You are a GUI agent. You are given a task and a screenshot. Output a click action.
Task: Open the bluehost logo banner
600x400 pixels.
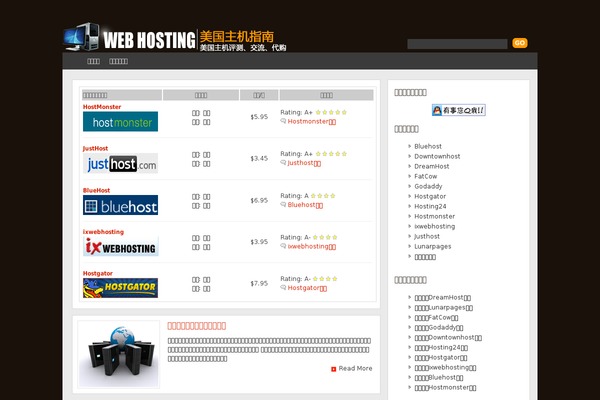click(121, 205)
